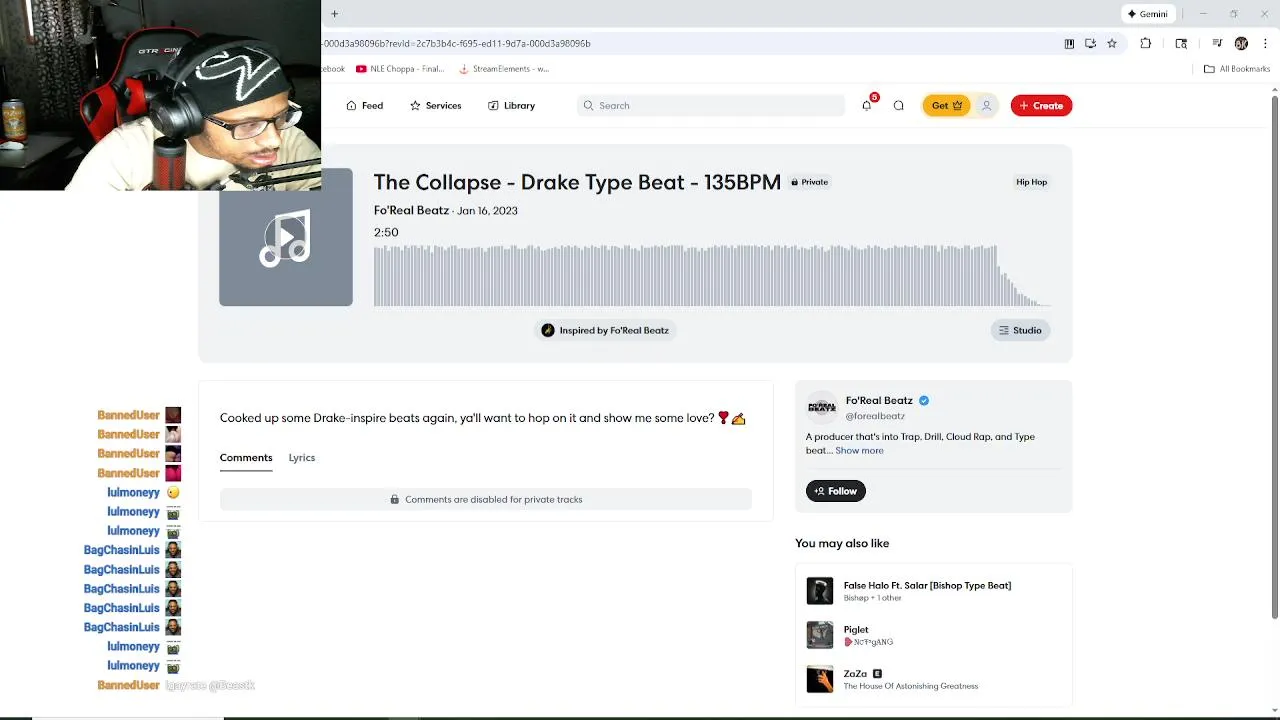Image resolution: width=1280 pixels, height=720 pixels.
Task: Open Fo'Real Beatz profile avatar in sidebar
Action: (822, 407)
